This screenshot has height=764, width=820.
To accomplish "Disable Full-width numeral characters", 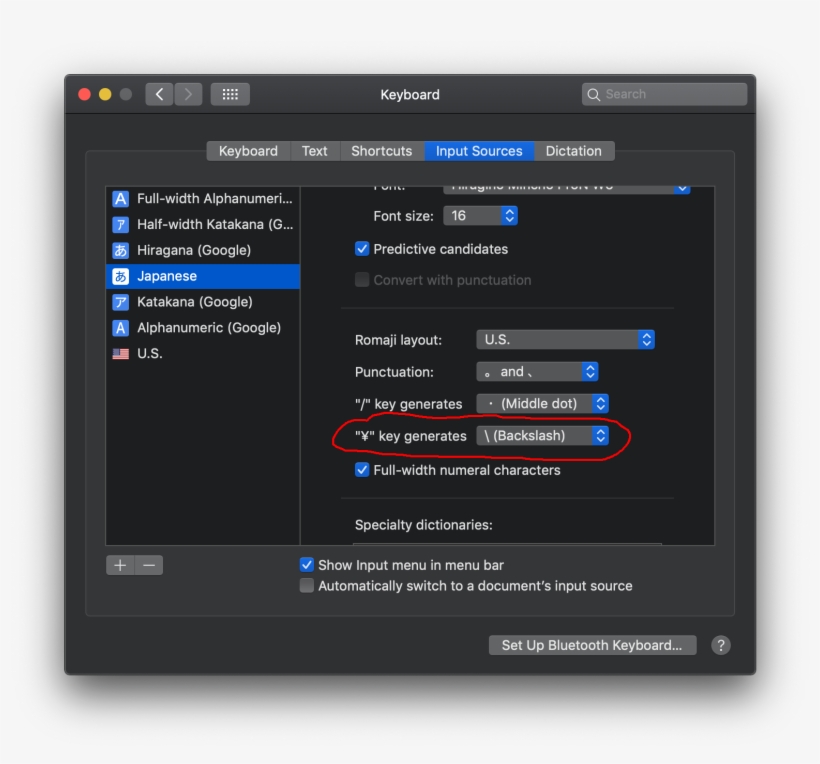I will point(362,469).
